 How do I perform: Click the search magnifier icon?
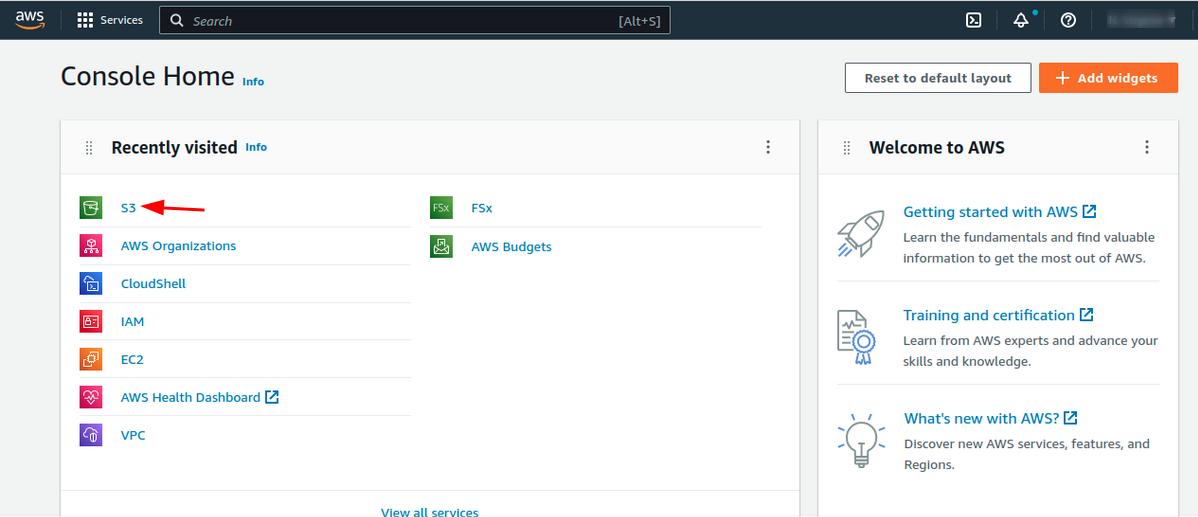176,21
